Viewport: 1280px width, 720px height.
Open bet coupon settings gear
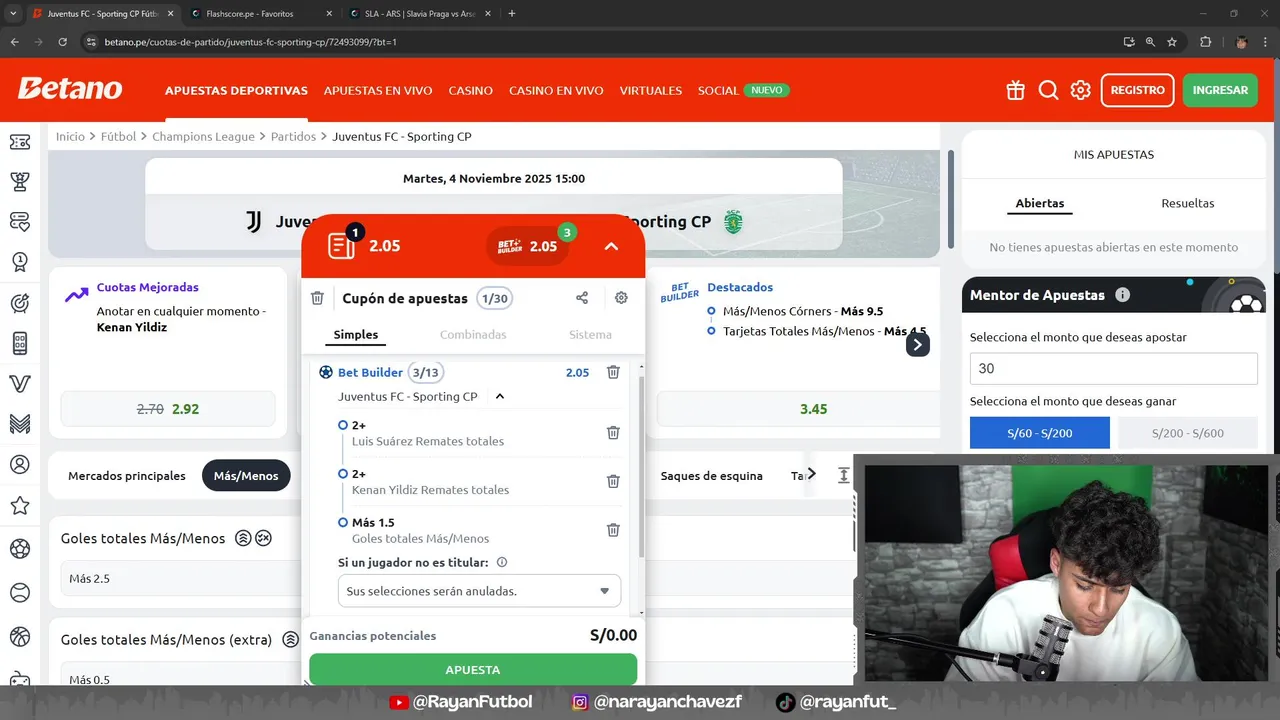pos(621,298)
